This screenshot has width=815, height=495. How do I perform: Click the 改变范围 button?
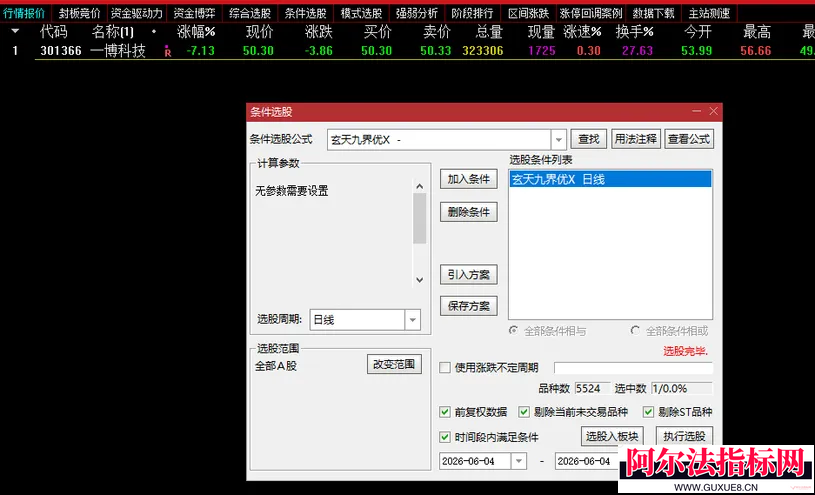point(394,364)
